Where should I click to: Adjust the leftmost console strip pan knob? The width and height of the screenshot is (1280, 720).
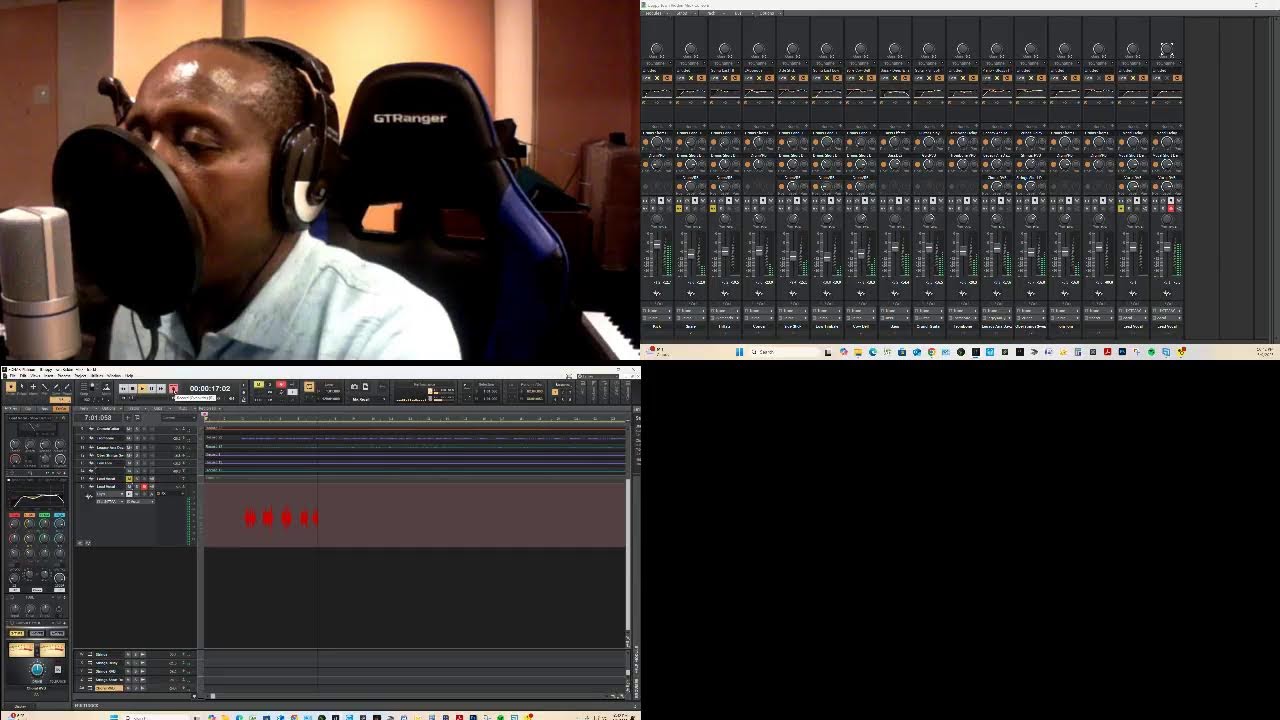(657, 219)
